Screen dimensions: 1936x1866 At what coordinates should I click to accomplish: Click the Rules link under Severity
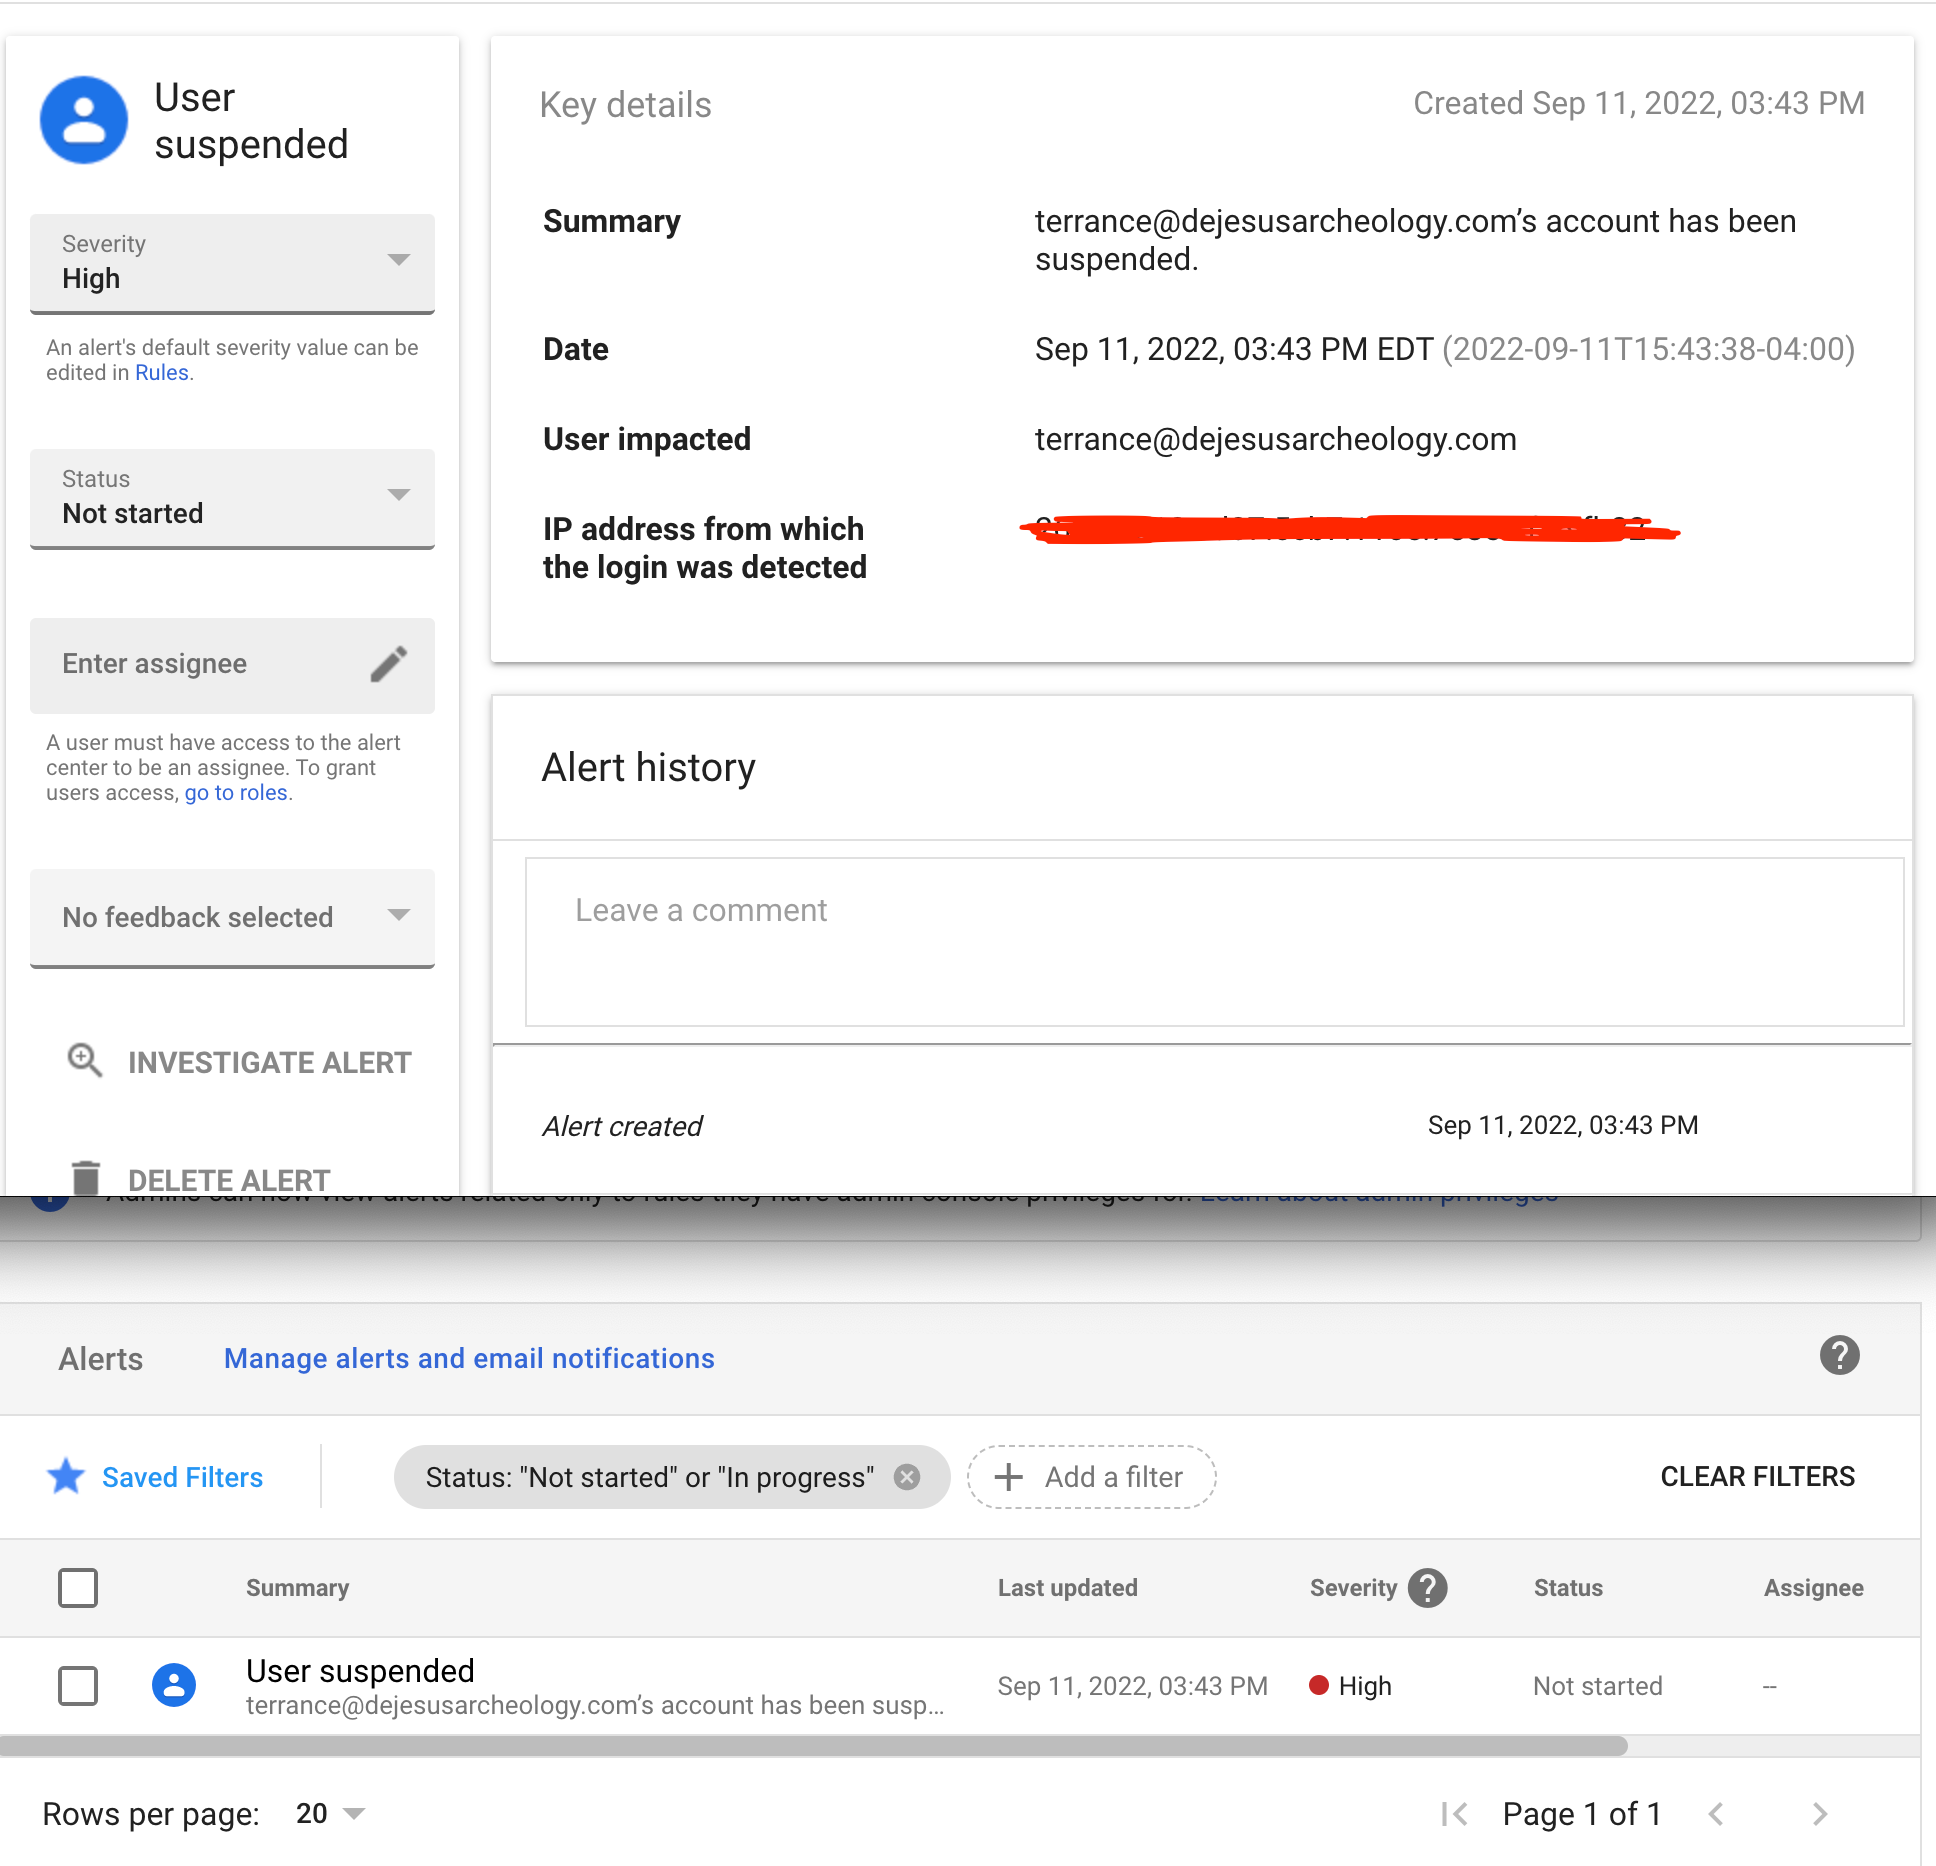(x=162, y=373)
